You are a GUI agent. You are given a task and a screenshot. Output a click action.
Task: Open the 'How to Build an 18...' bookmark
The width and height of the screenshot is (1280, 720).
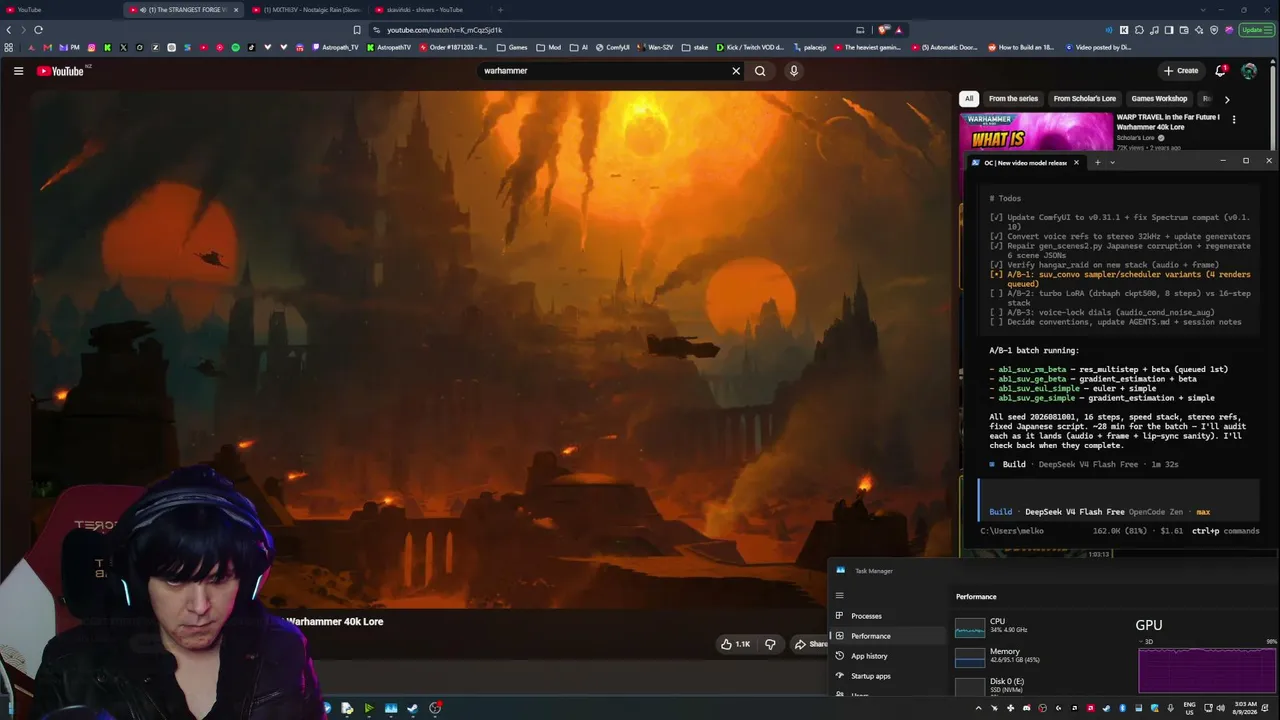coord(1020,47)
